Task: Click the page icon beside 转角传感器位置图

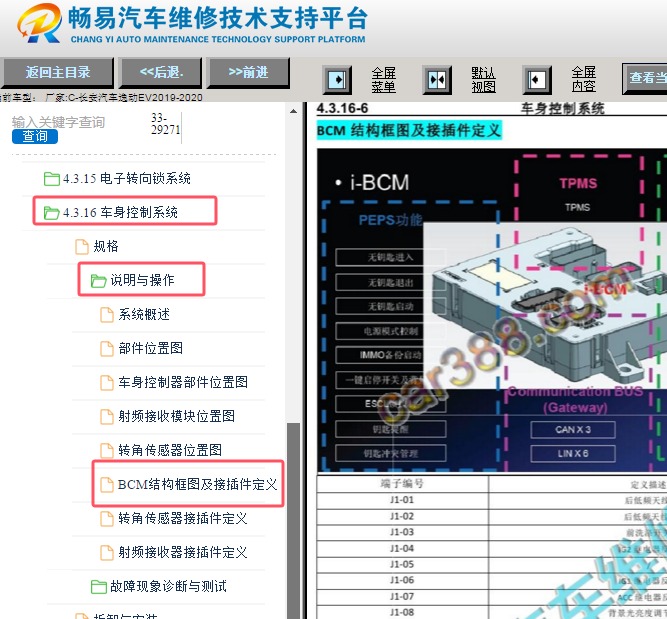Action: [x=107, y=451]
